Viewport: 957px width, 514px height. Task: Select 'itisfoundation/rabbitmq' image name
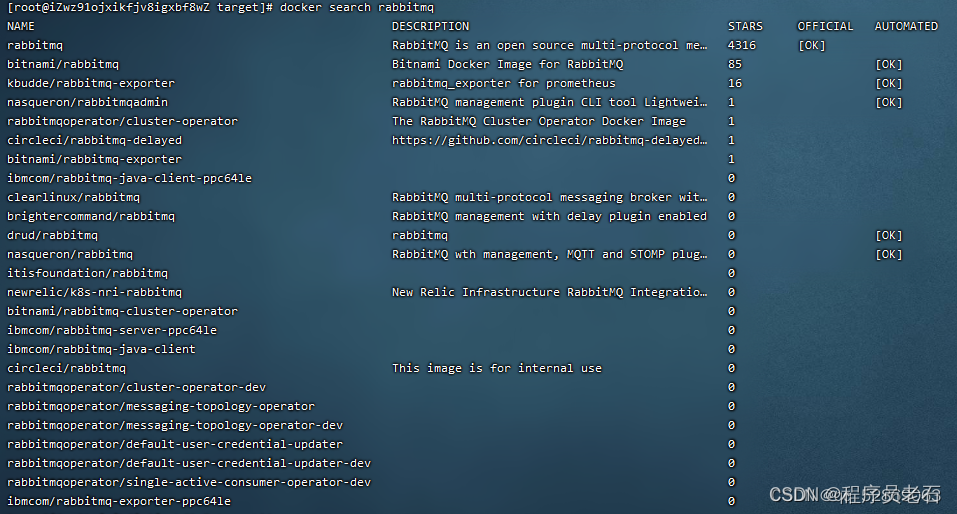coord(87,272)
